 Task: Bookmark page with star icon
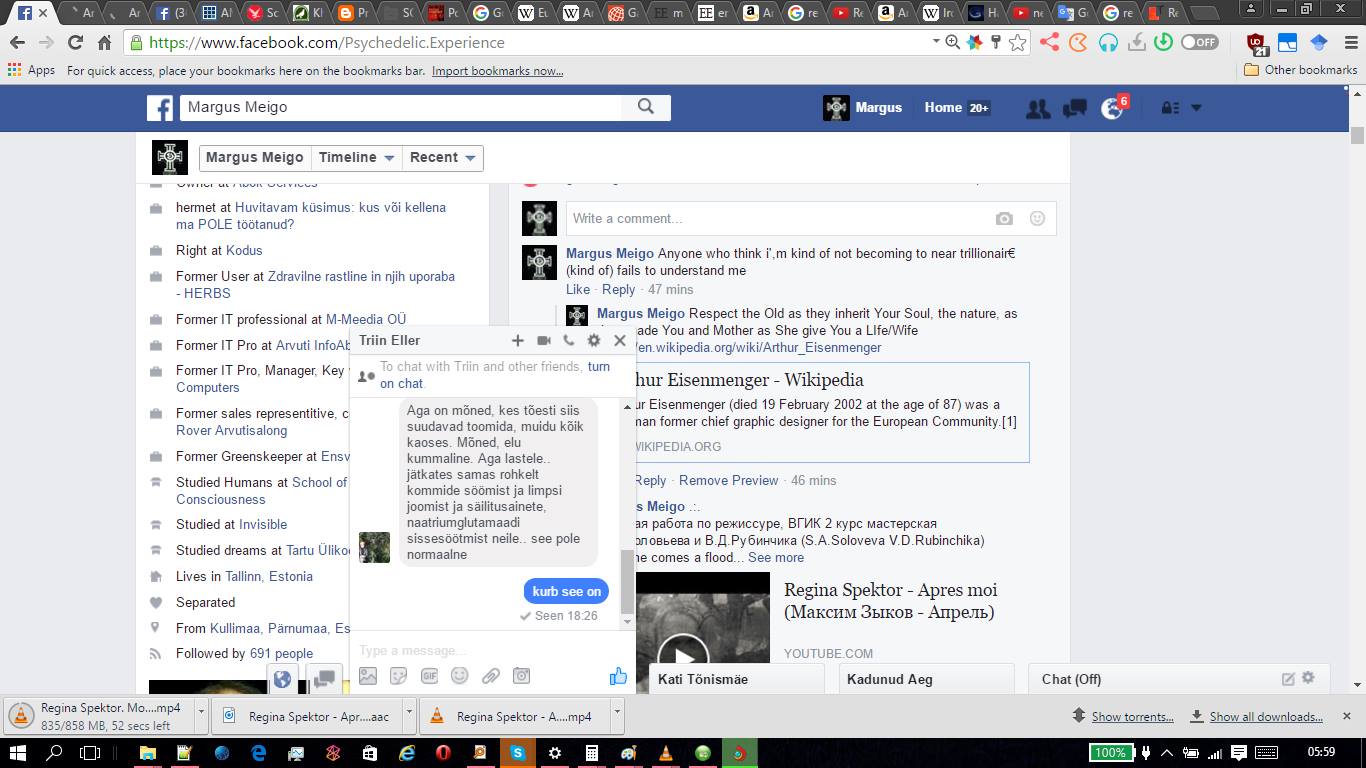point(1017,42)
